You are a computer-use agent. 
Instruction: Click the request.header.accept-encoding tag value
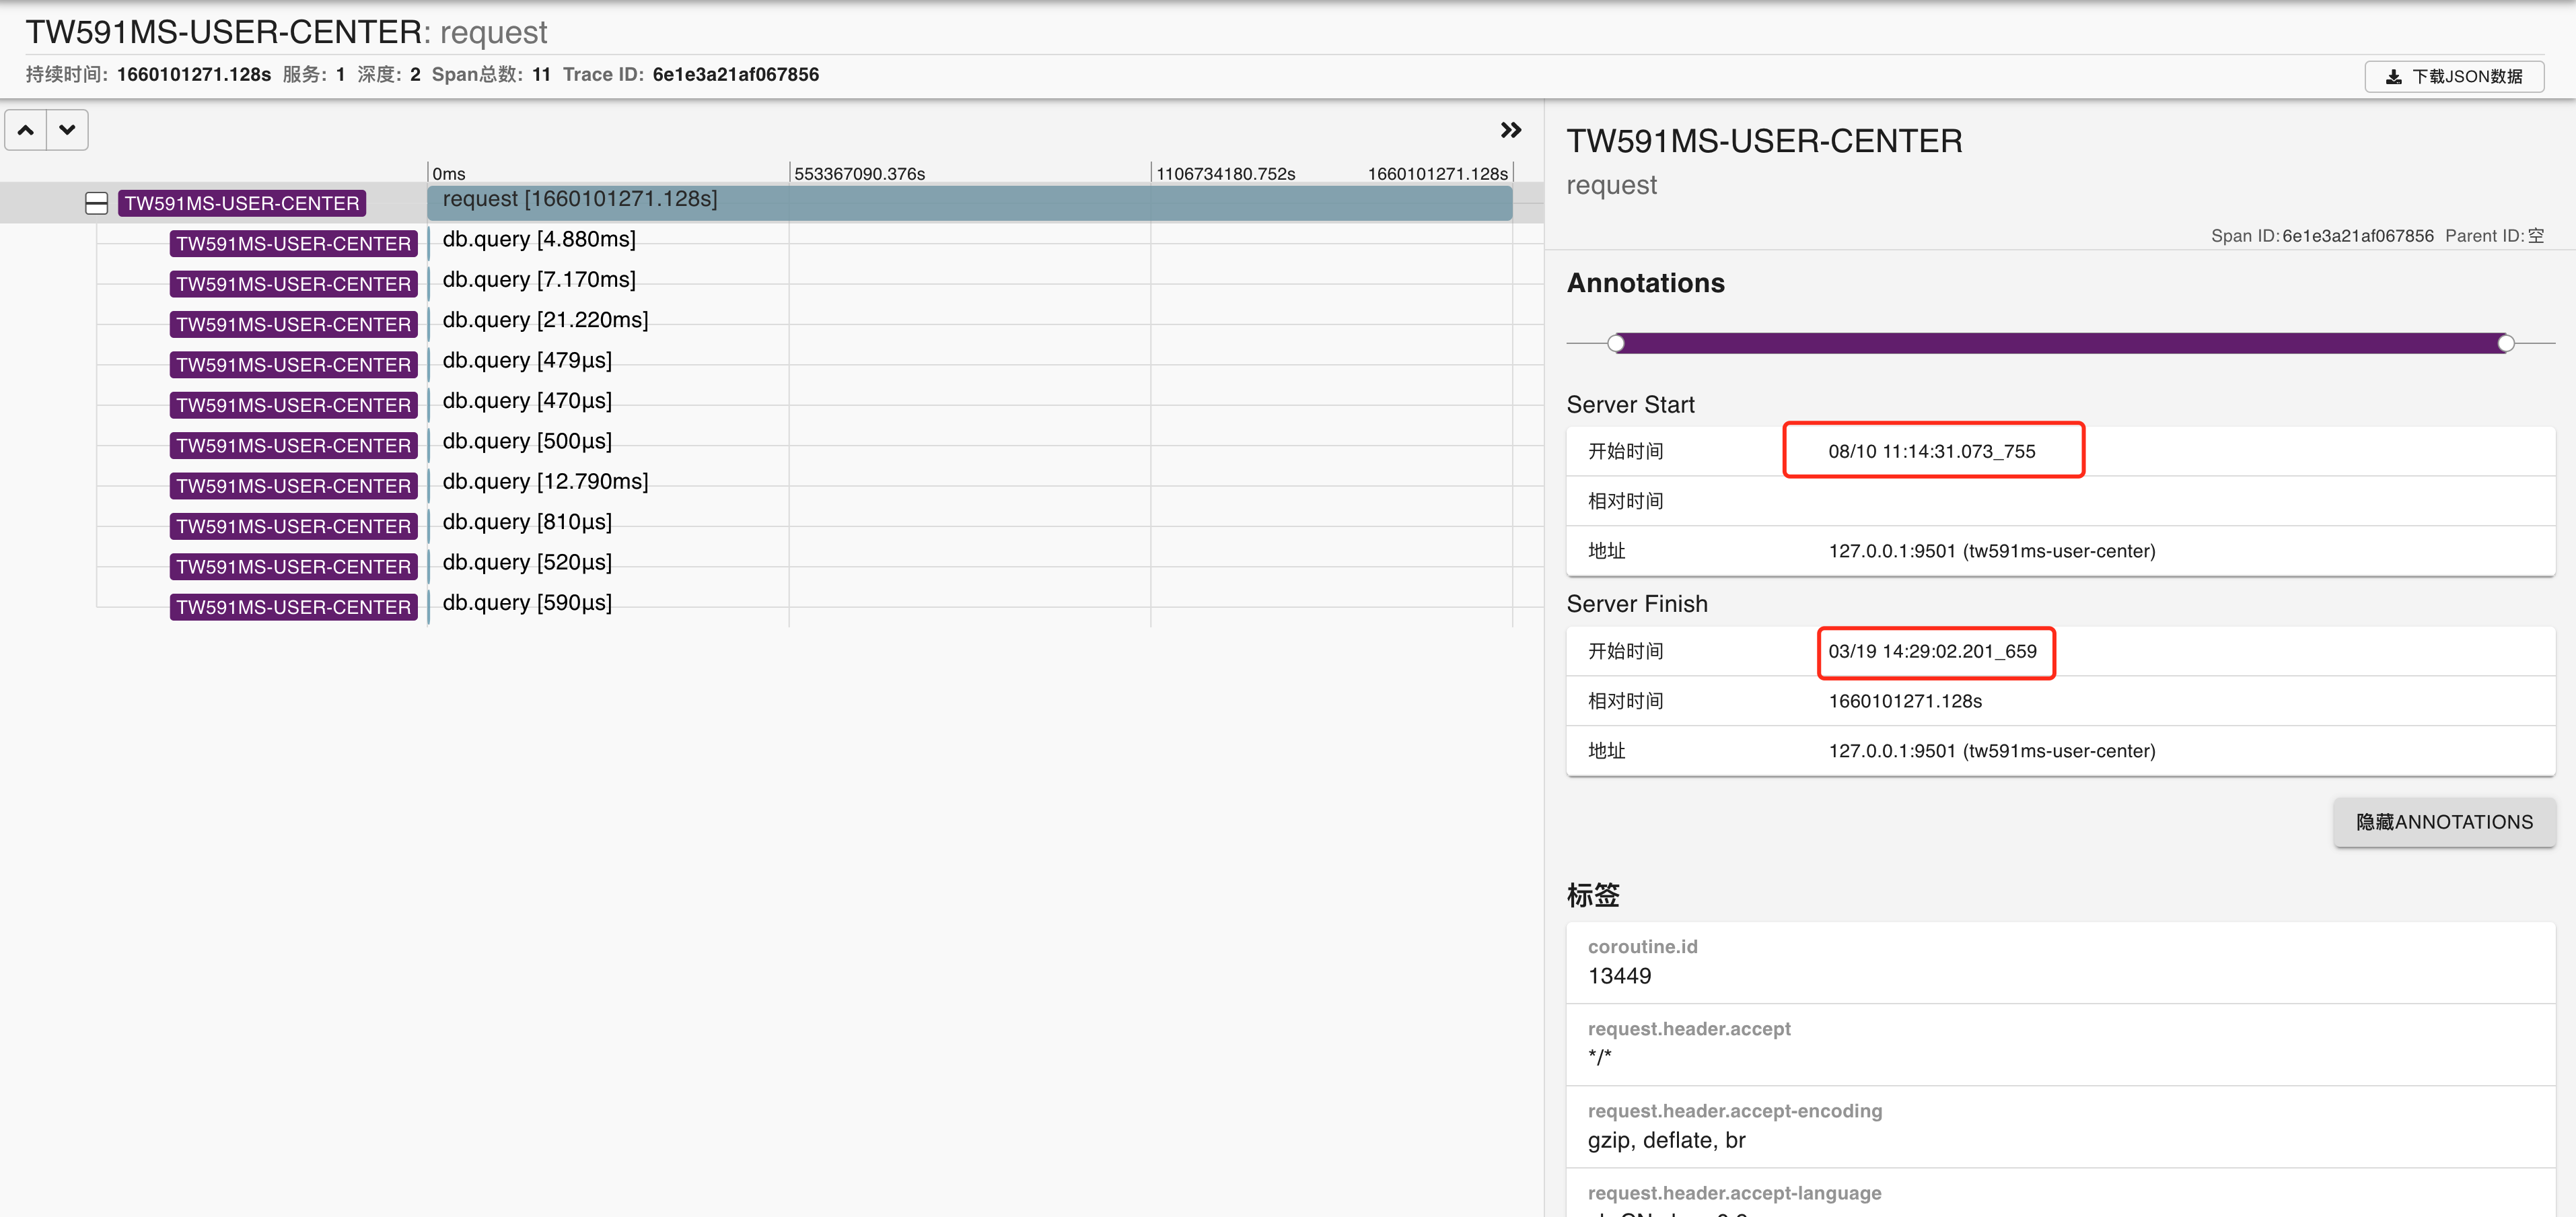[1667, 1140]
